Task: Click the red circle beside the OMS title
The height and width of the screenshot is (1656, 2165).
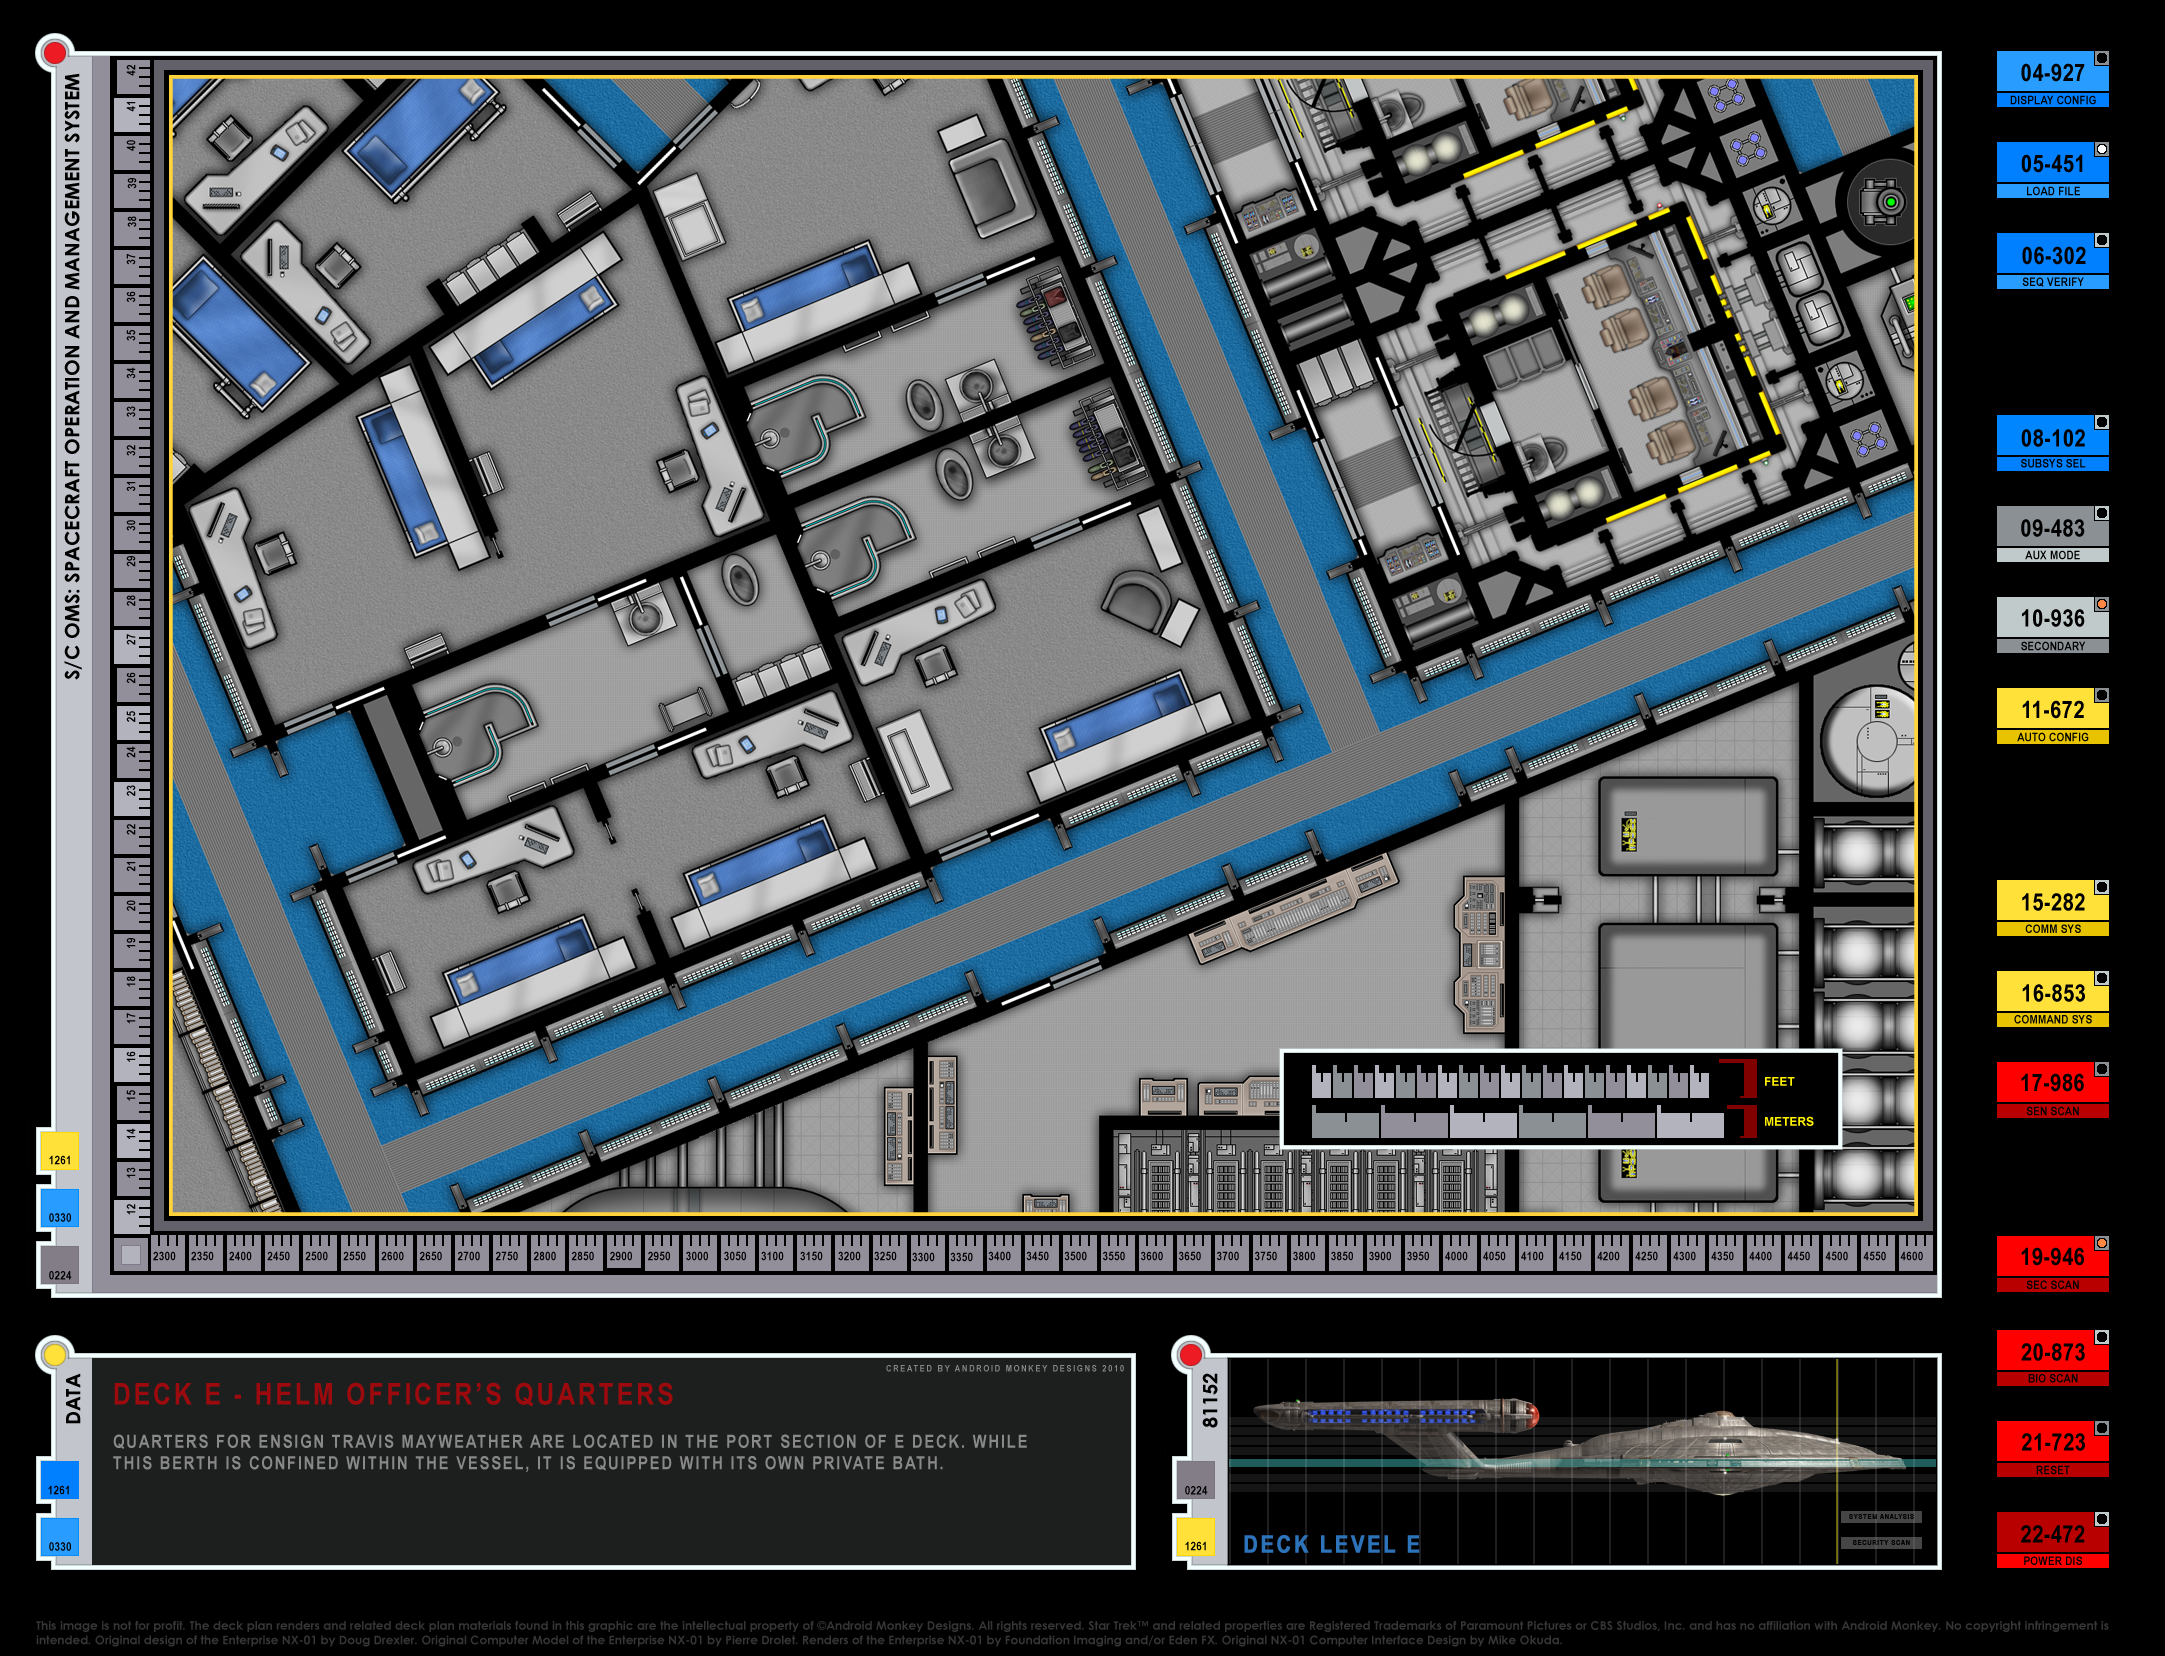Action: [55, 52]
